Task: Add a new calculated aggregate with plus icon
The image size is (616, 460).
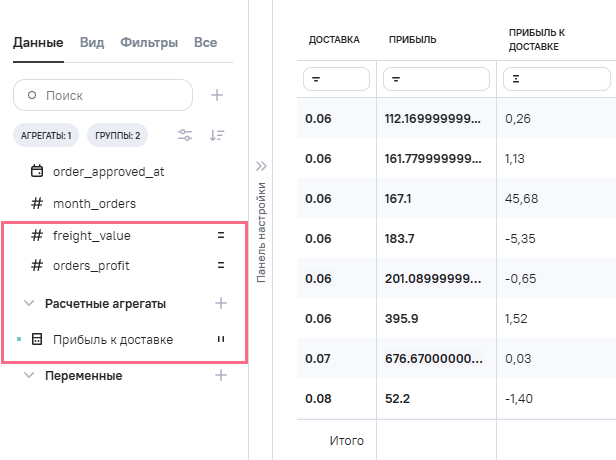Action: pos(221,303)
